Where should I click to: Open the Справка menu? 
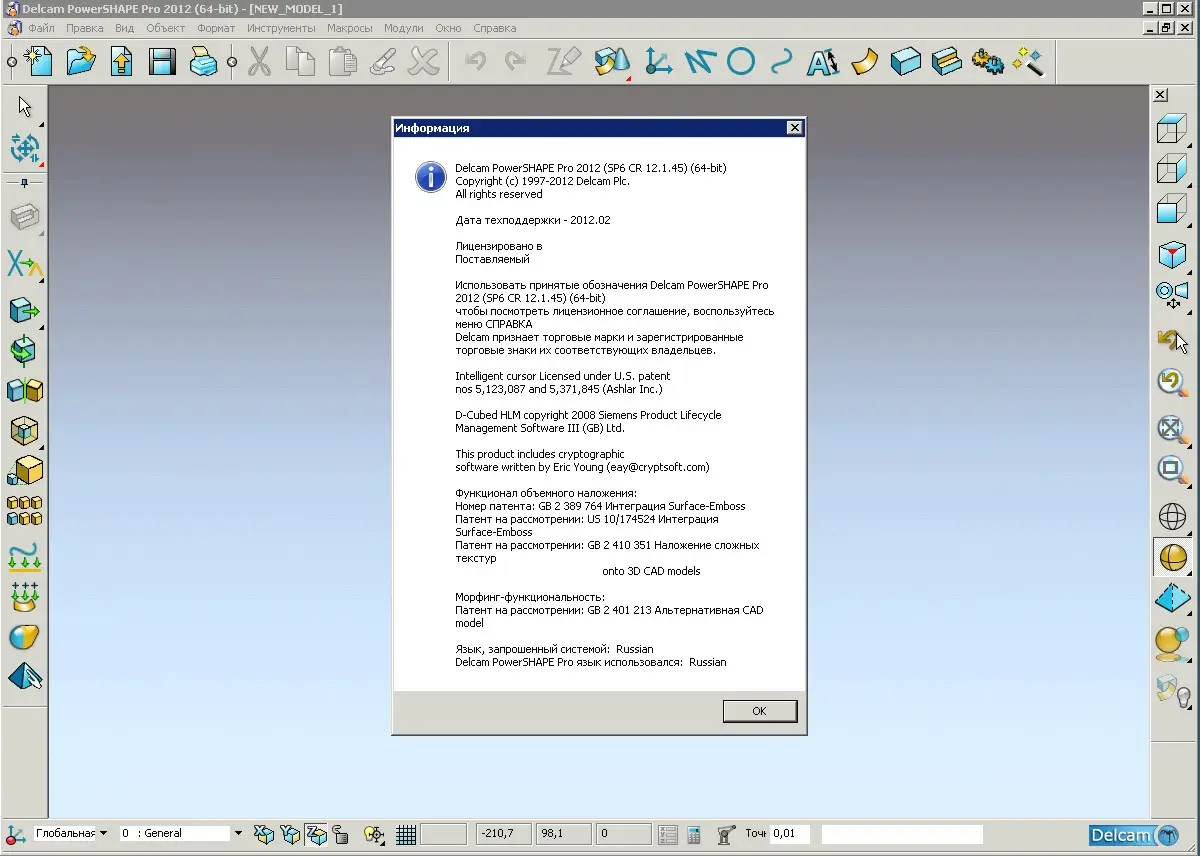pyautogui.click(x=495, y=28)
